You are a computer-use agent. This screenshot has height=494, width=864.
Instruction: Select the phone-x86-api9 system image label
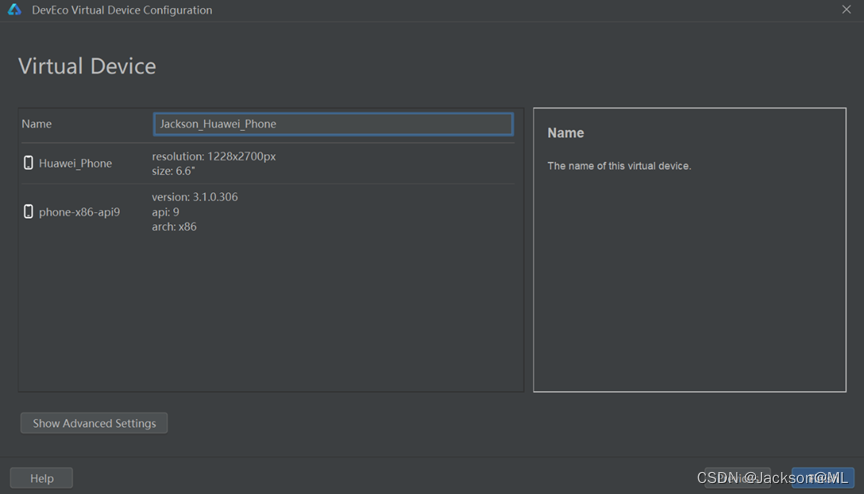[79, 212]
